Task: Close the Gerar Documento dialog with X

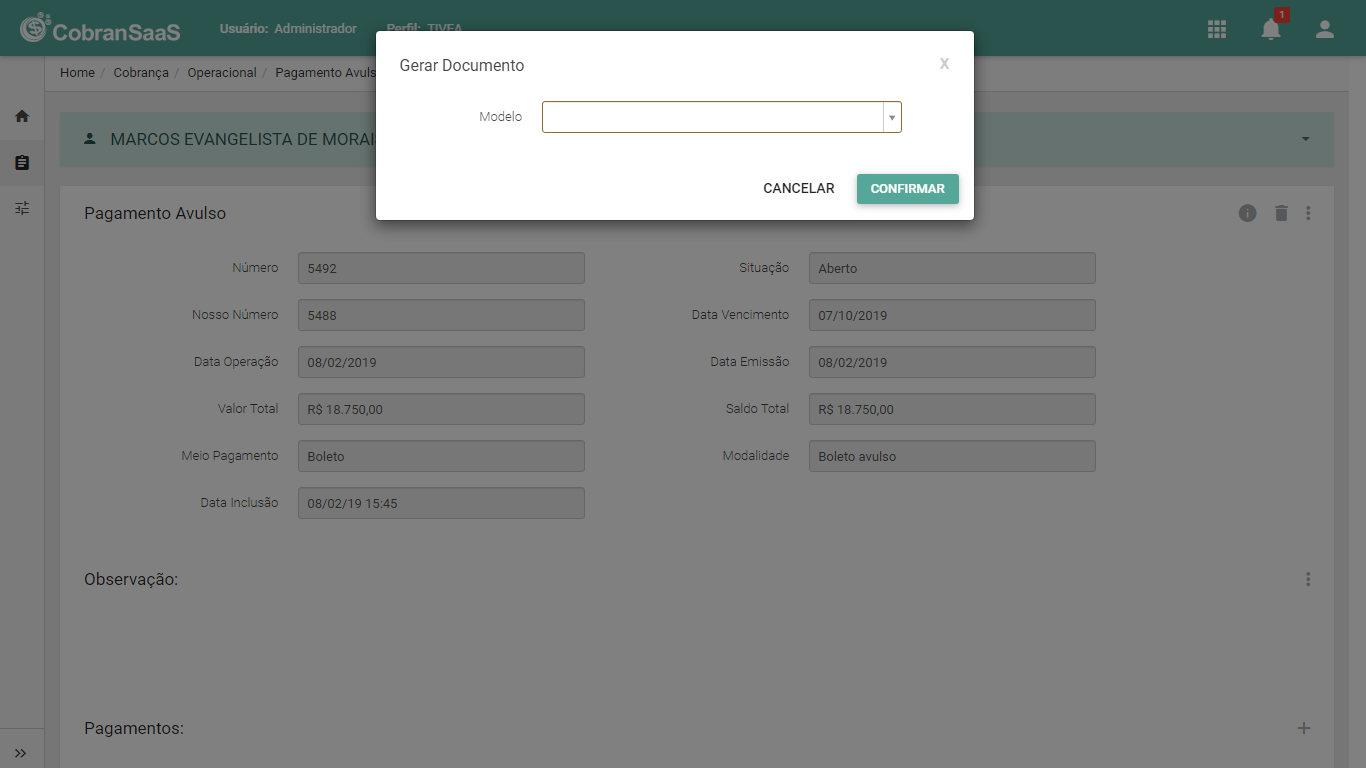Action: pos(944,64)
